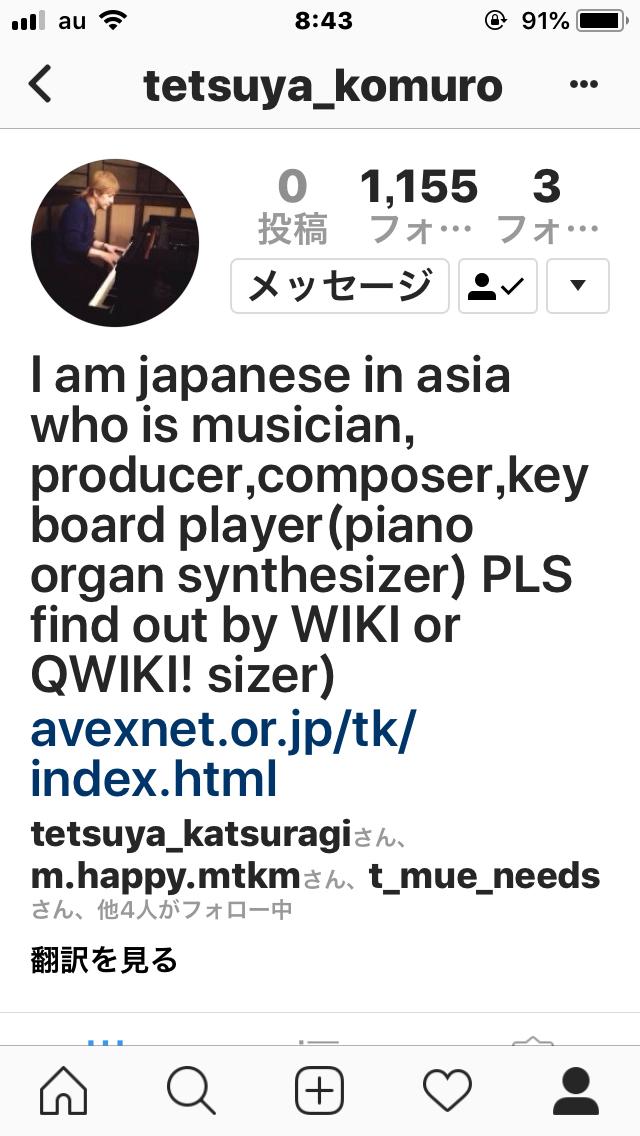View the 1,155 followers list
Screen dimensions: 640x1136
[420, 206]
